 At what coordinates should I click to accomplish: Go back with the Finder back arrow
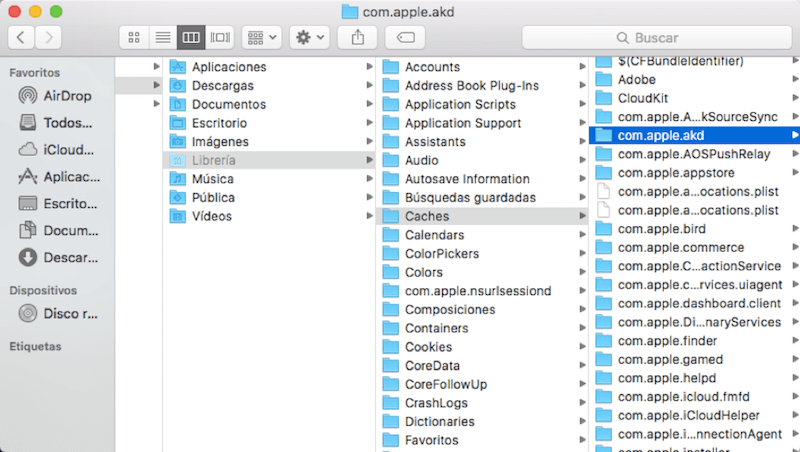[21, 37]
